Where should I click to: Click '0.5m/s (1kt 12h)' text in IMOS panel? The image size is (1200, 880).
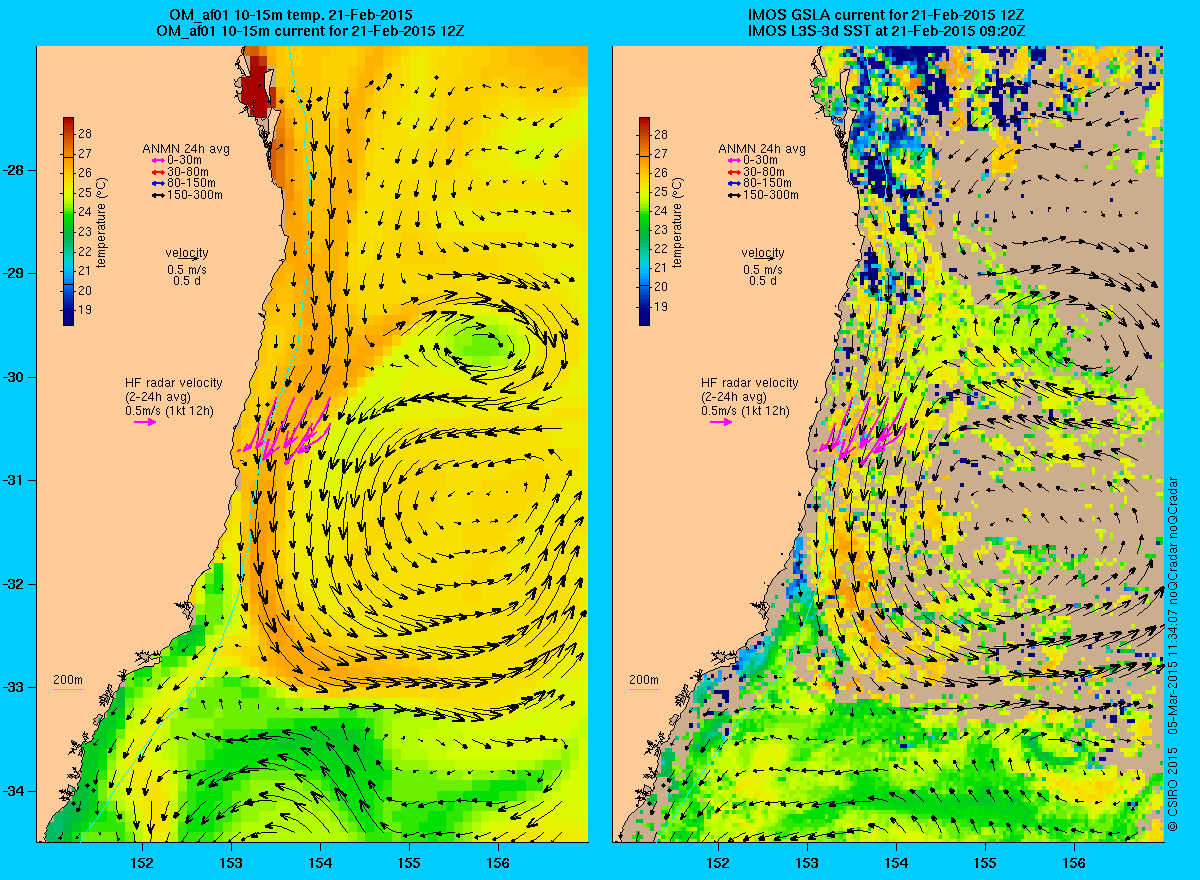[x=745, y=411]
